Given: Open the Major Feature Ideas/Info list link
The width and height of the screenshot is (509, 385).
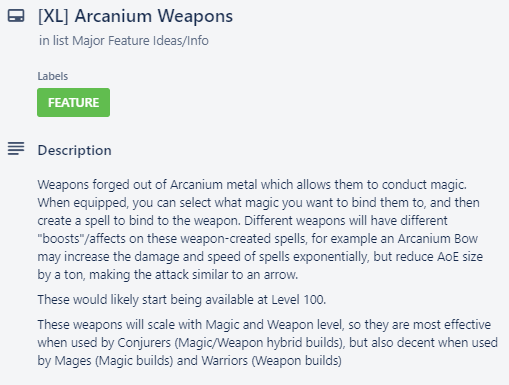Looking at the screenshot, I should tap(140, 41).
